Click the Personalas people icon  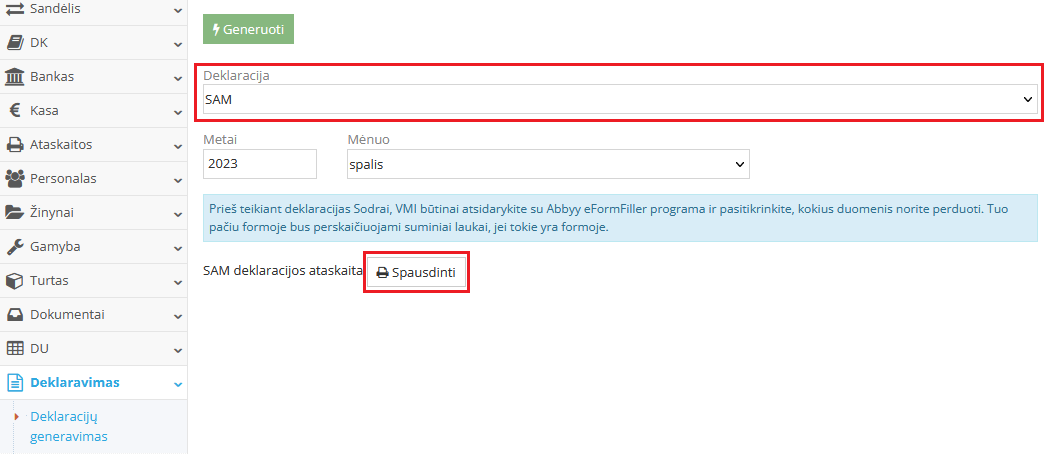coord(15,178)
